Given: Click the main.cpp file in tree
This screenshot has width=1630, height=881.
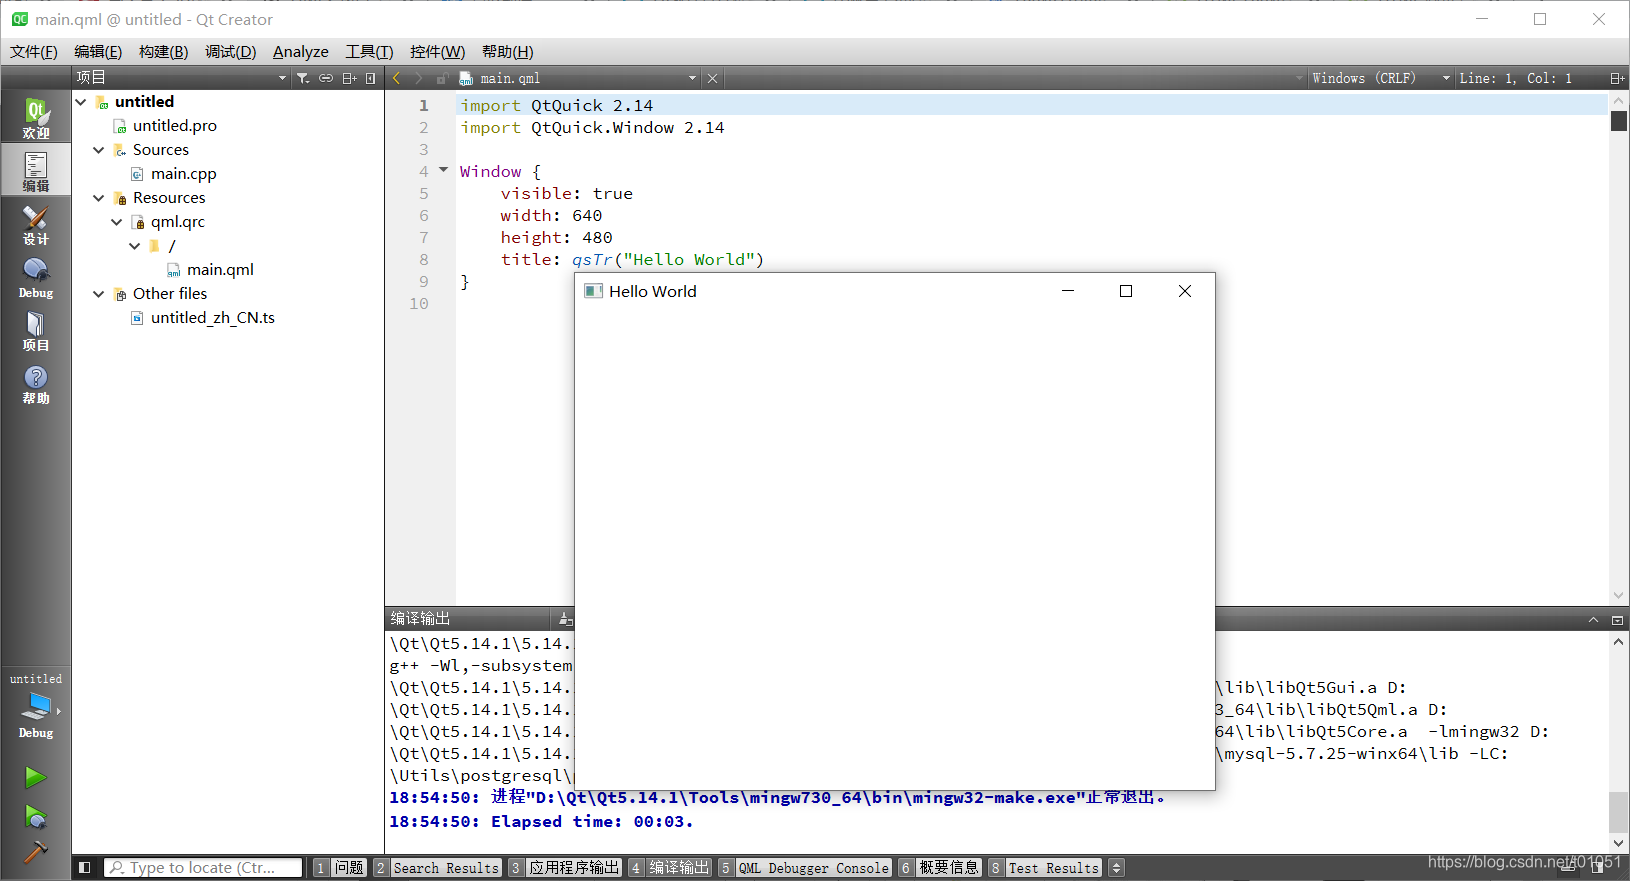Looking at the screenshot, I should pyautogui.click(x=183, y=174).
